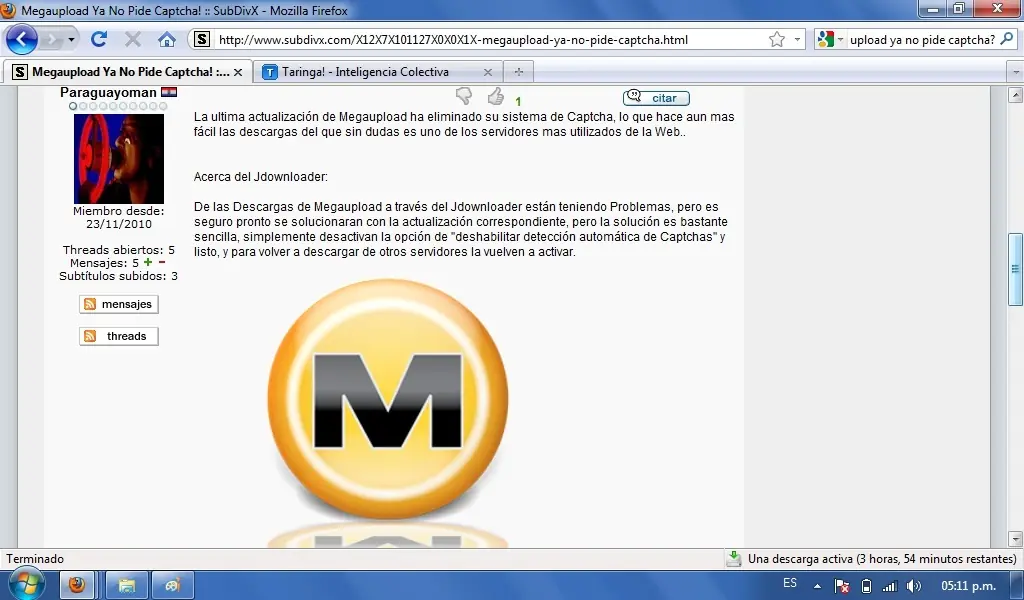Click the stop loading X icon
Viewport: 1024px width, 600px height.
[133, 39]
